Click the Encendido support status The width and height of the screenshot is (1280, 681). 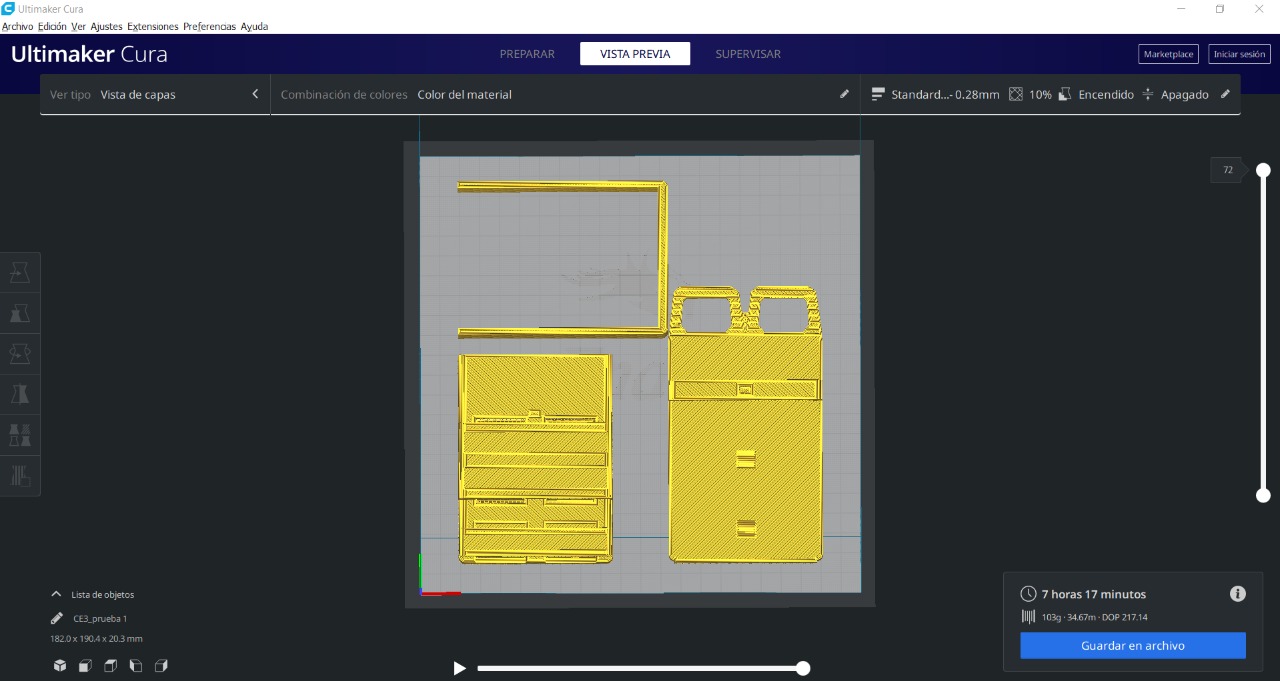pos(1106,94)
